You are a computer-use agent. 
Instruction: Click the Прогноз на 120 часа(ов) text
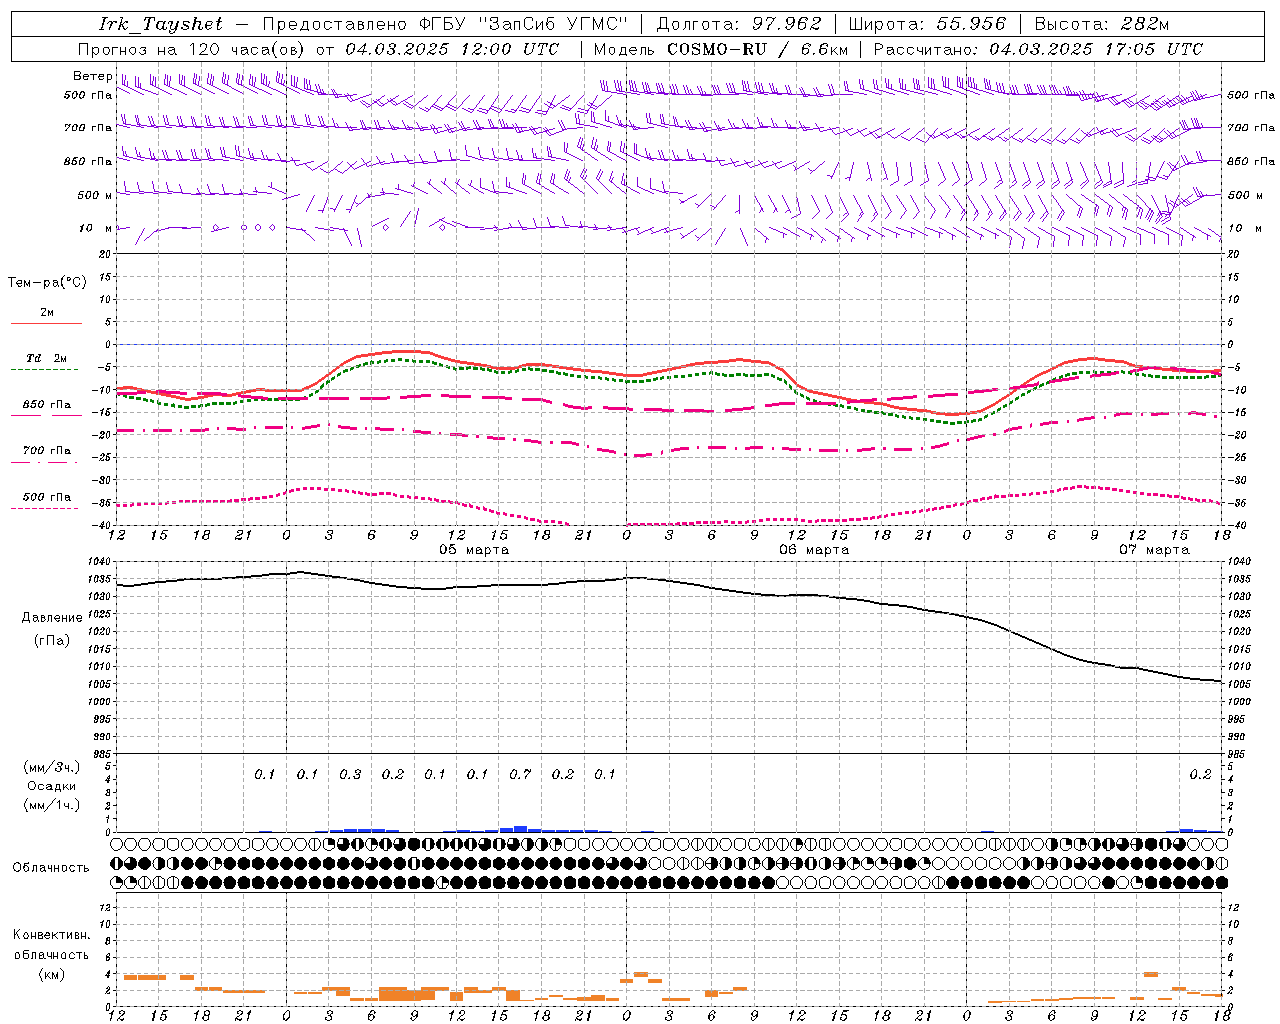192,49
